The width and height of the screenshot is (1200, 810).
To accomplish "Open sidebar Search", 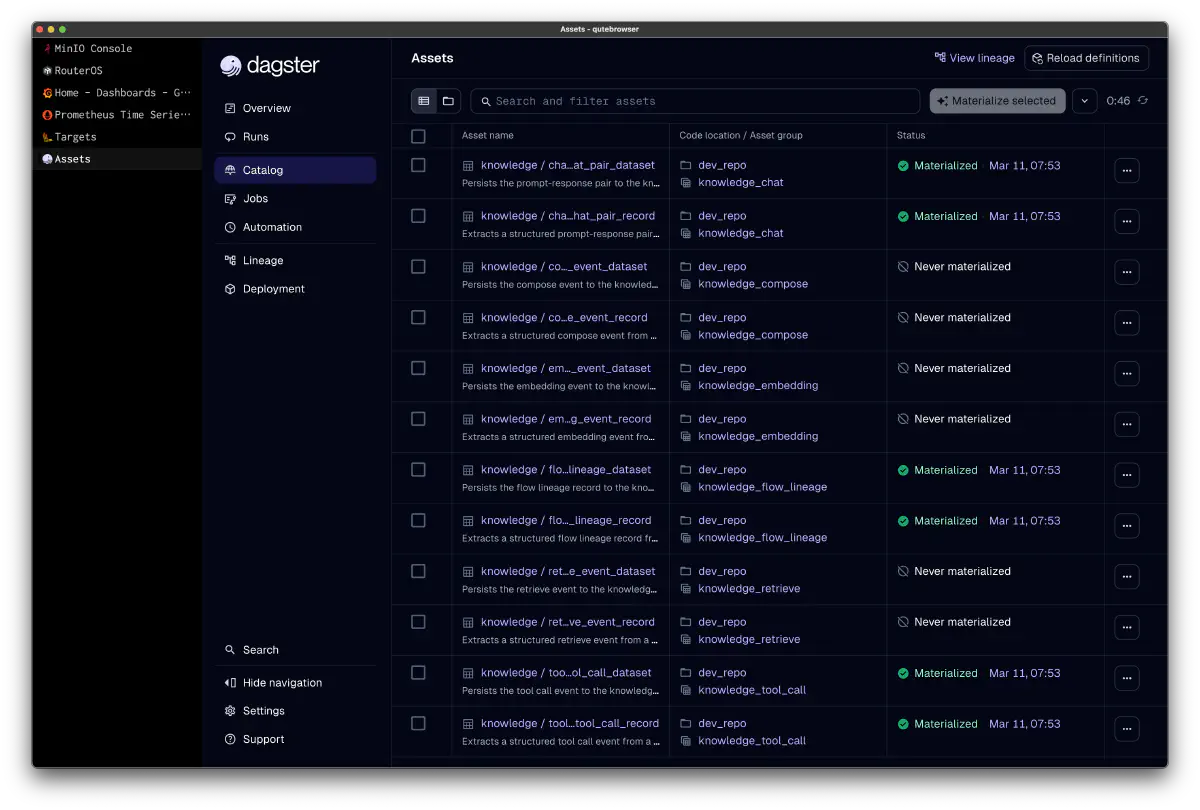I will tap(295, 650).
